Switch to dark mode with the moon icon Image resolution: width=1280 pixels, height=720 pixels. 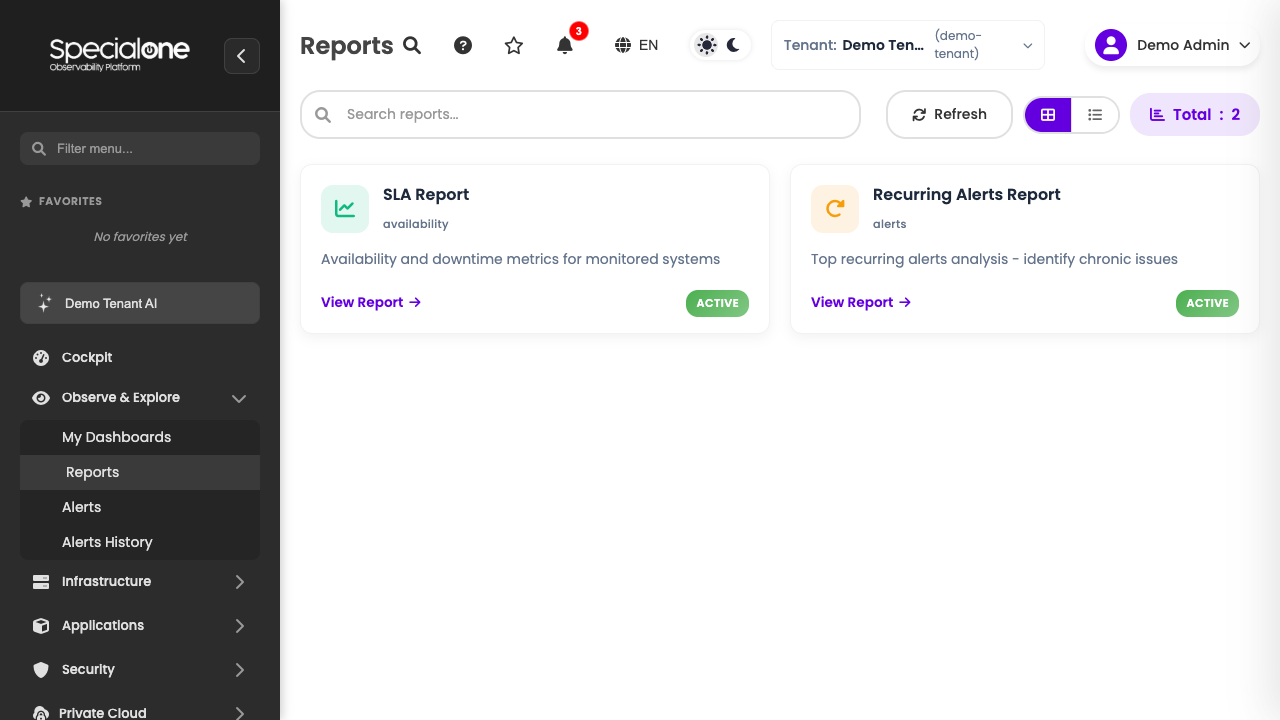pyautogui.click(x=733, y=45)
